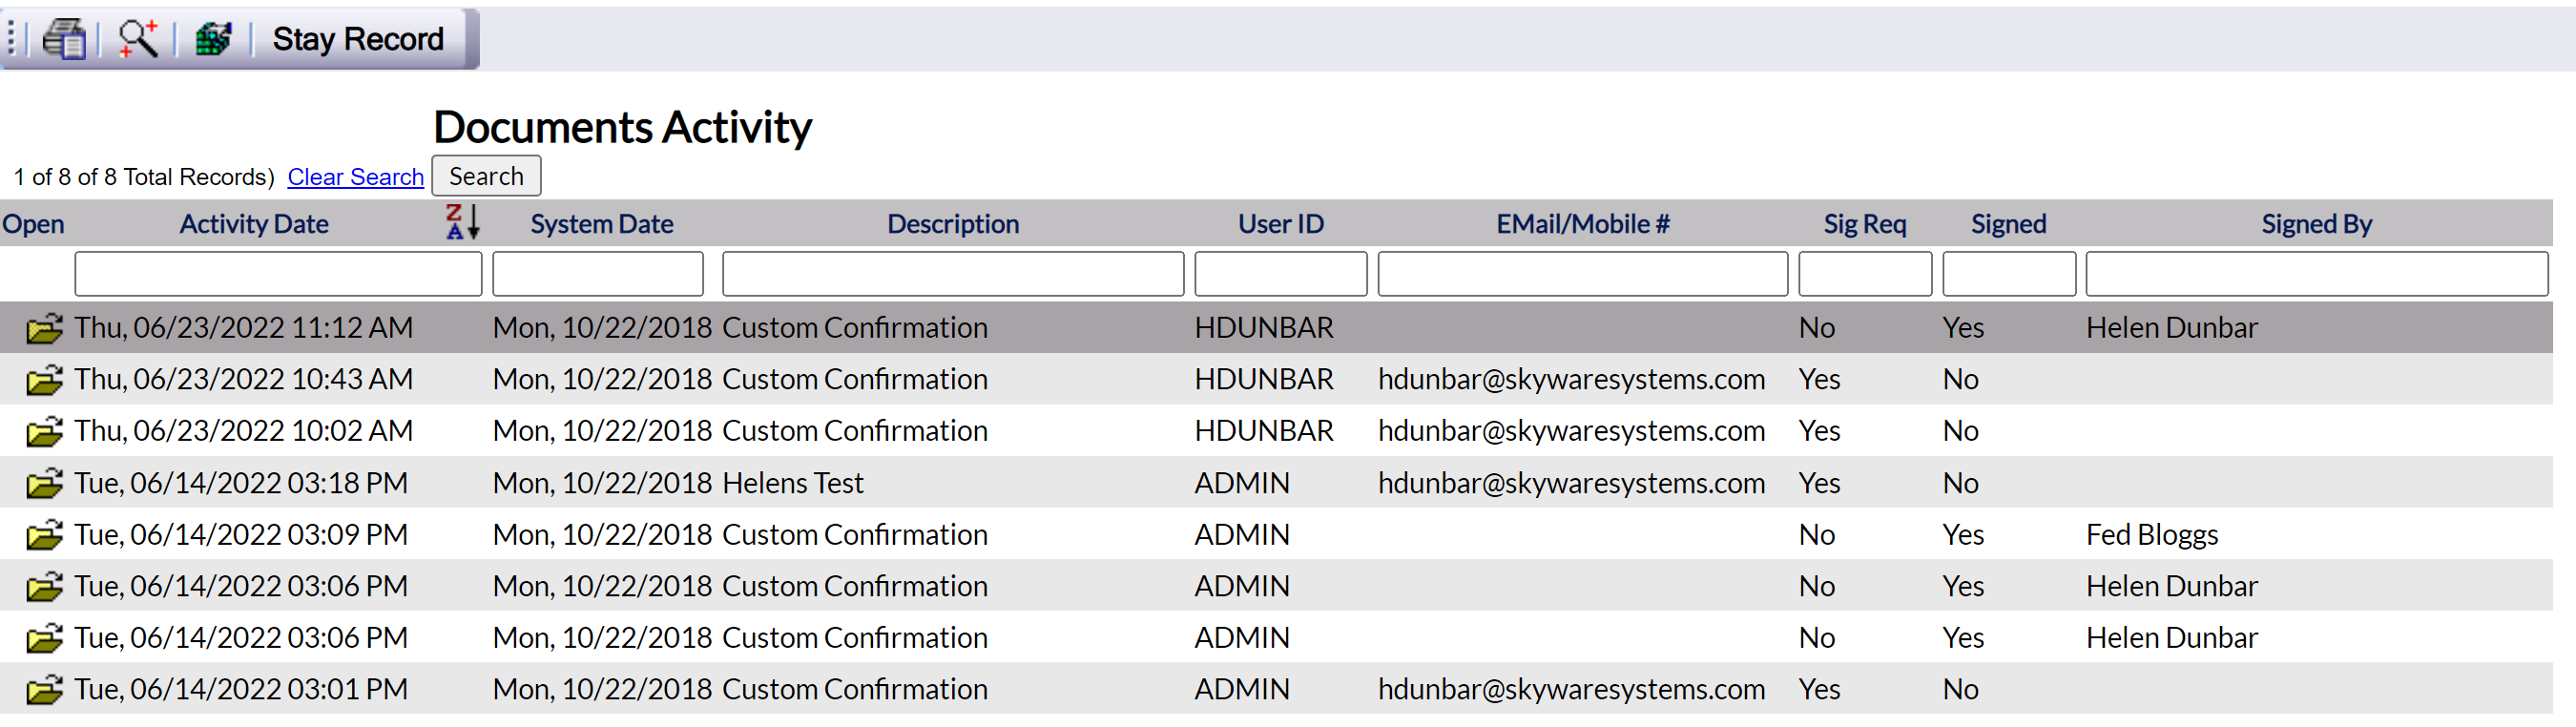Click the print icon in the toolbar
This screenshot has height=727, width=2576.
[x=65, y=39]
